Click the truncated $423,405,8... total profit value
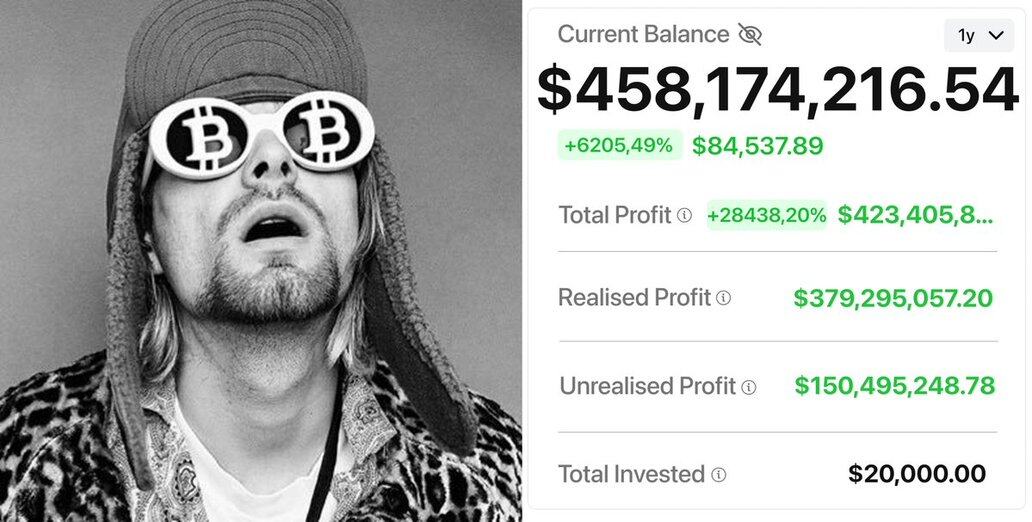This screenshot has width=1032, height=522. click(x=916, y=214)
